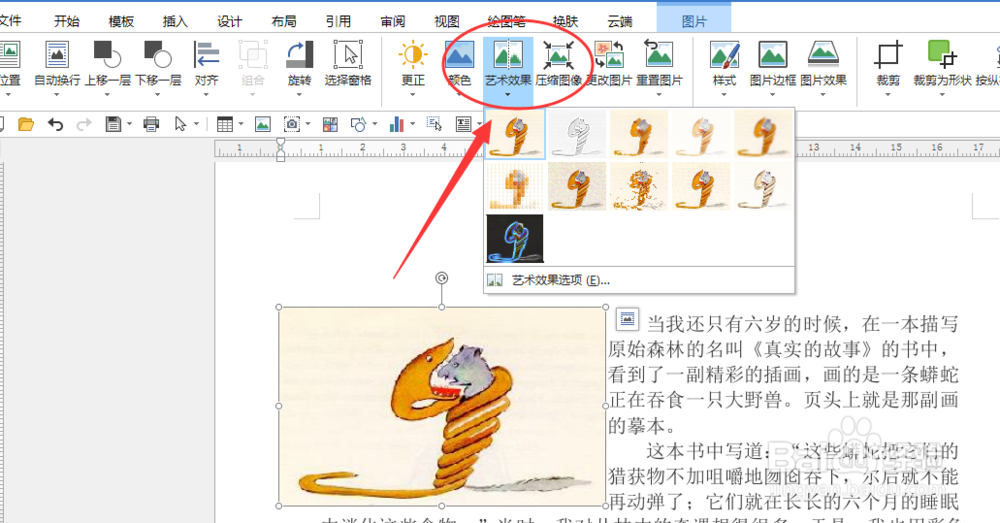Screen dimensions: 1000x523
Task: Click the 更改图片 change picture icon
Action: coord(609,55)
